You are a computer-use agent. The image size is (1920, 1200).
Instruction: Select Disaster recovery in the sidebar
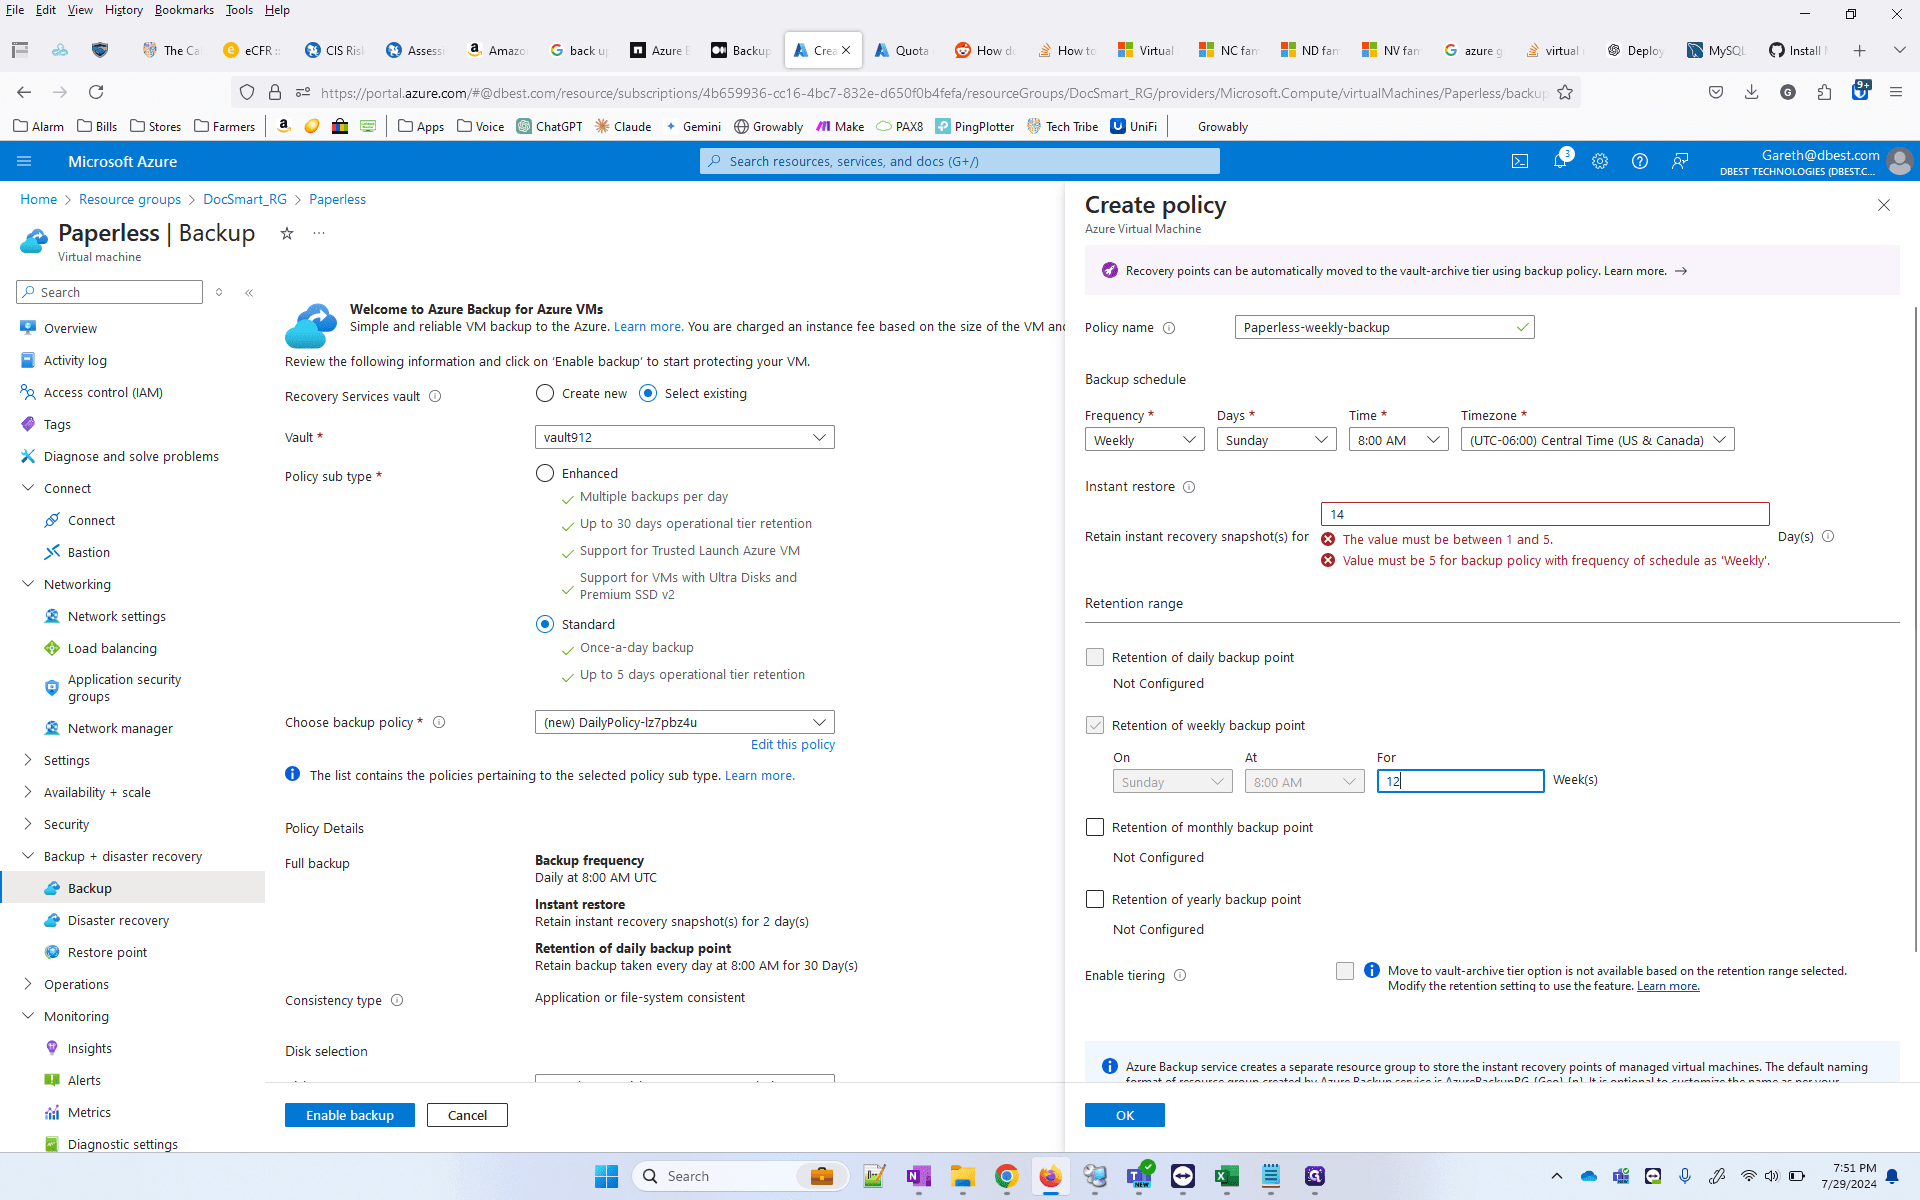(x=118, y=920)
